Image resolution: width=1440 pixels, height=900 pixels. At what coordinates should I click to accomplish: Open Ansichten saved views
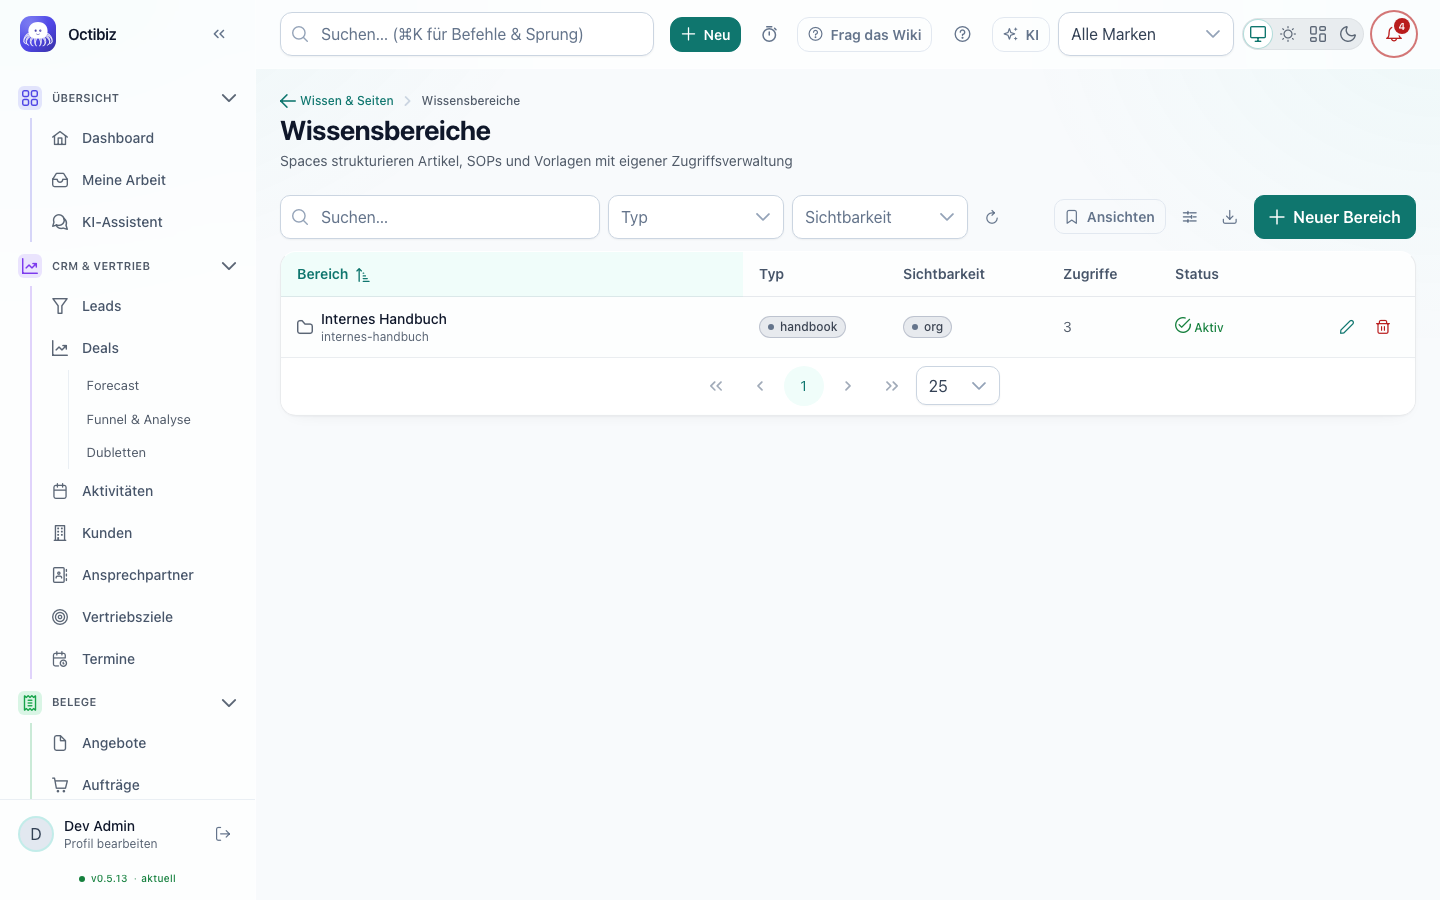(1110, 217)
